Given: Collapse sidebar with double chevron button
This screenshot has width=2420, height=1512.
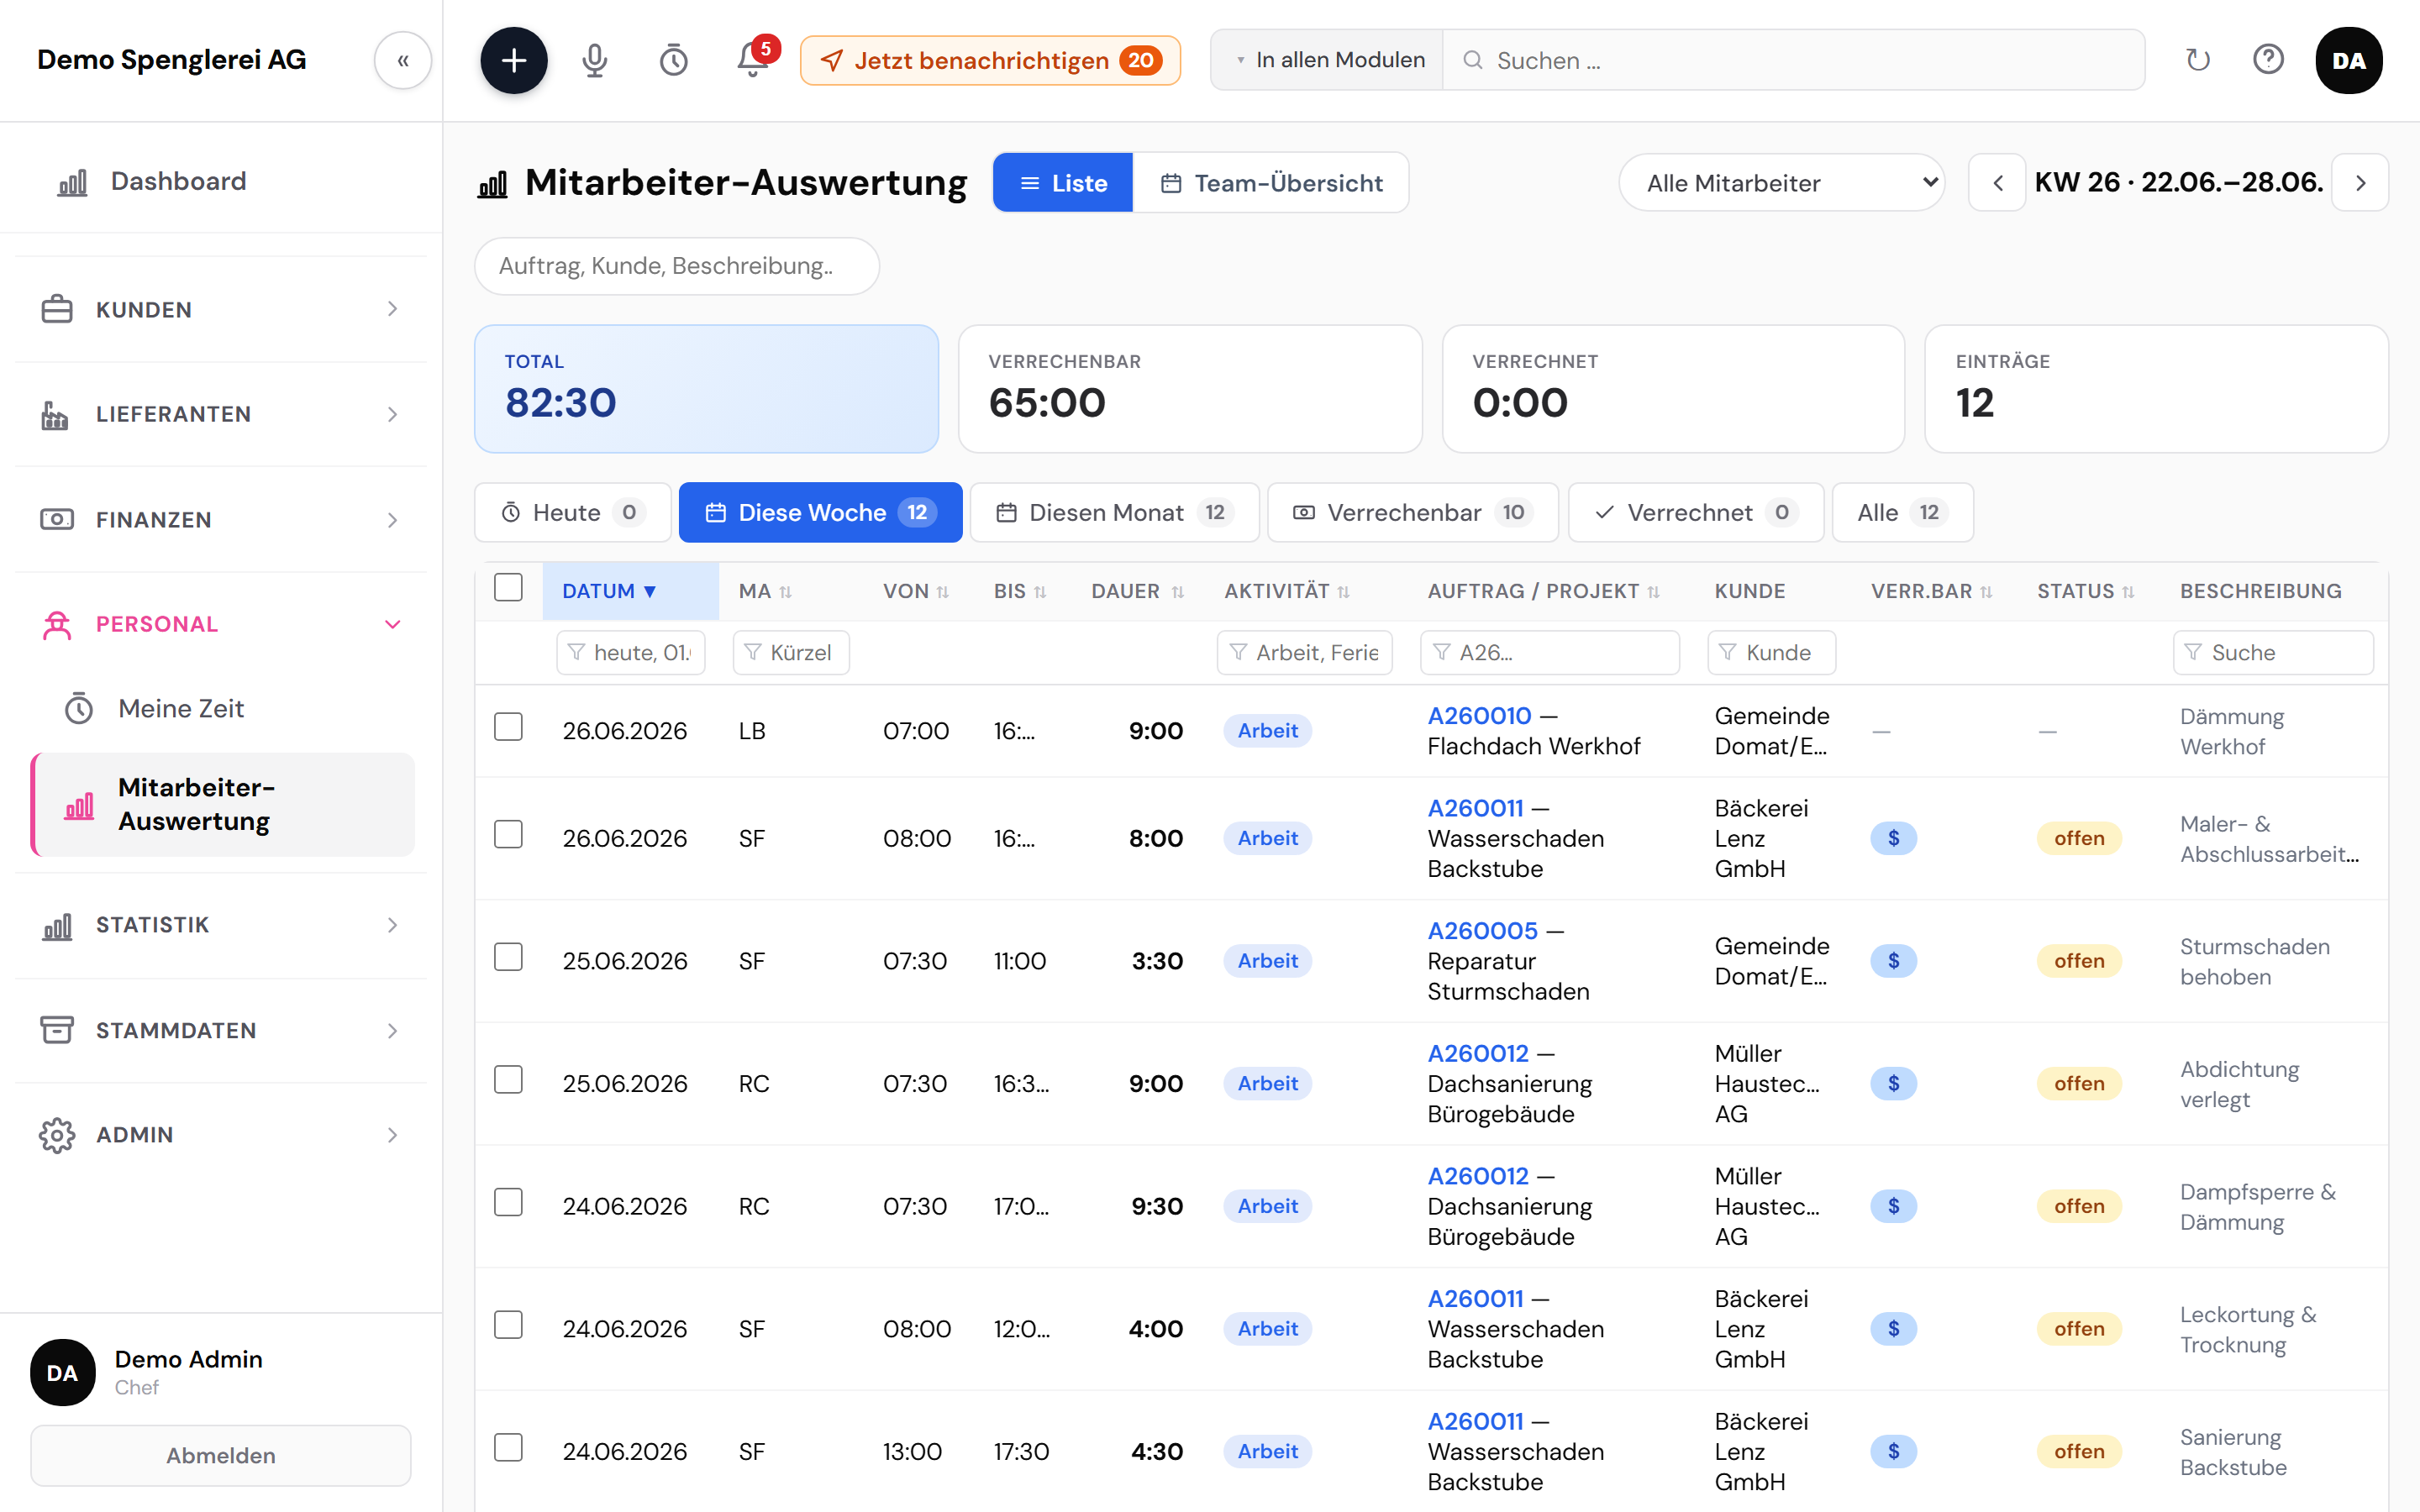Looking at the screenshot, I should 403,60.
